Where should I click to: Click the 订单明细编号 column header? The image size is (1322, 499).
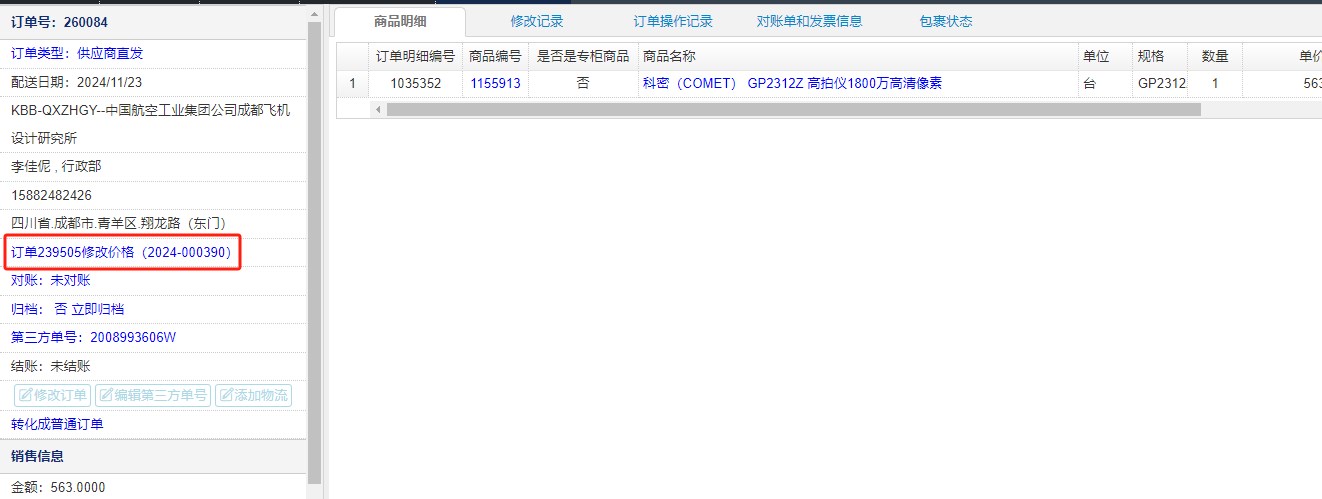pyautogui.click(x=415, y=56)
